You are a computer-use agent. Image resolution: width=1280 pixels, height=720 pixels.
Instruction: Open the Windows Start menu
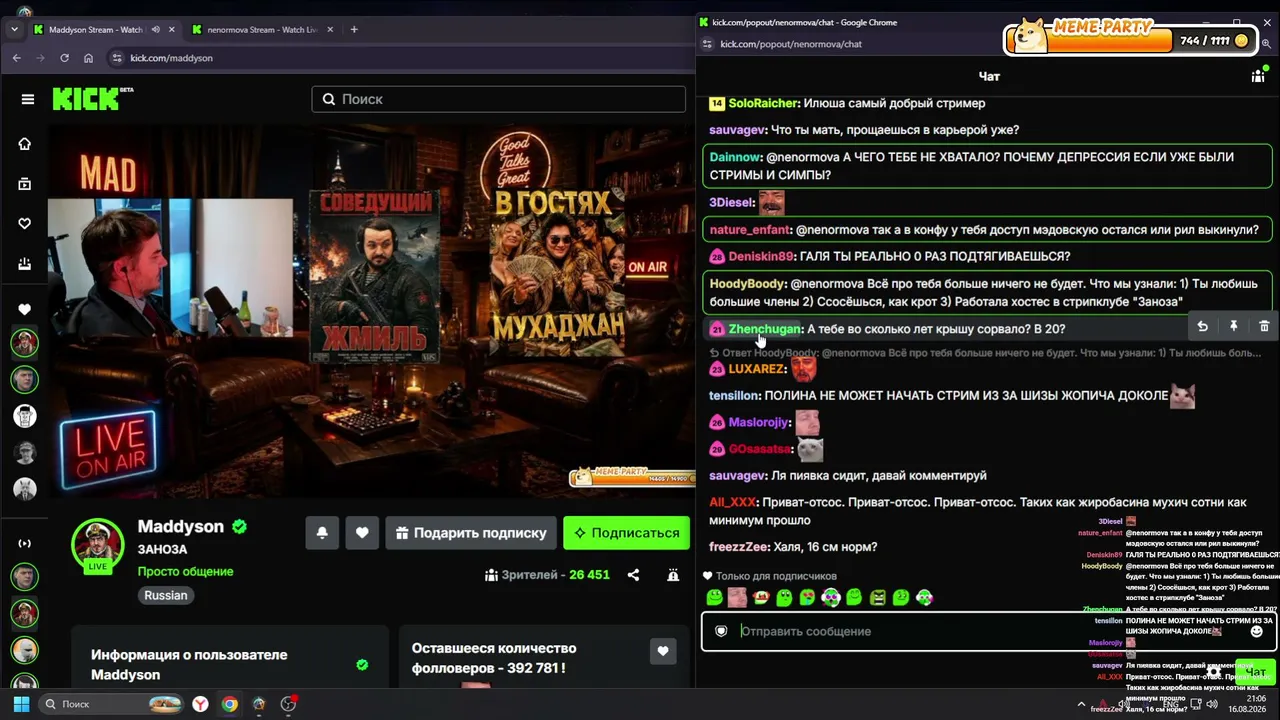coord(21,704)
